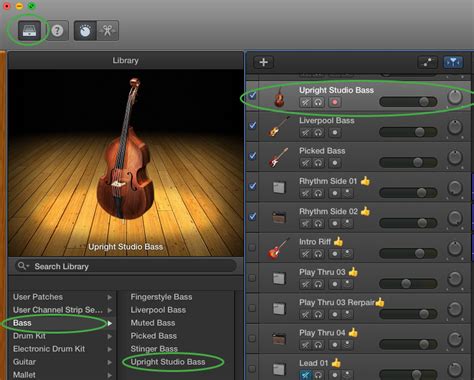
Task: Click the Rhythm Side 02 amp icon
Action: pyautogui.click(x=279, y=217)
